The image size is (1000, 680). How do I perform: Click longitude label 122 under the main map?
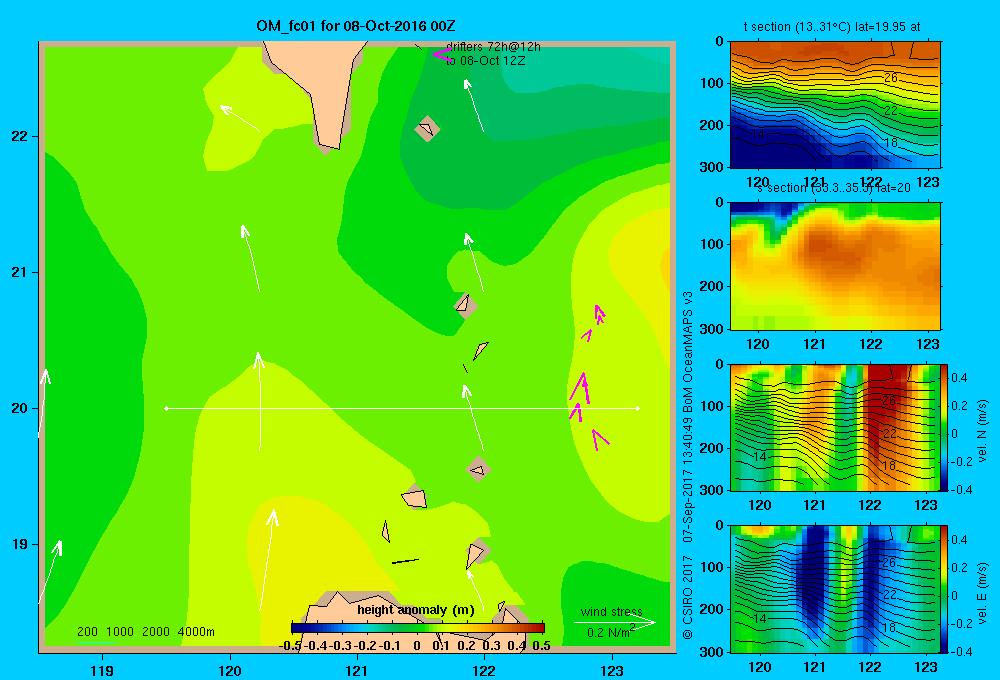pos(484,670)
